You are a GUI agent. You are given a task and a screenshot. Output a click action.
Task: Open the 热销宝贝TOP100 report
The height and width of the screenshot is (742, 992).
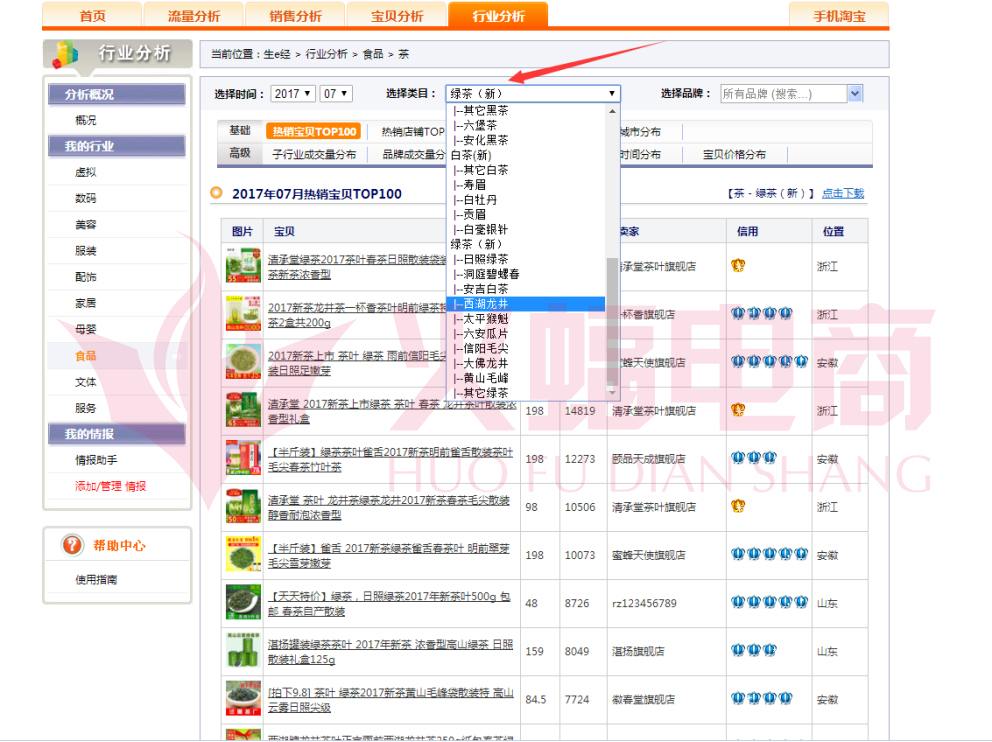(x=314, y=132)
